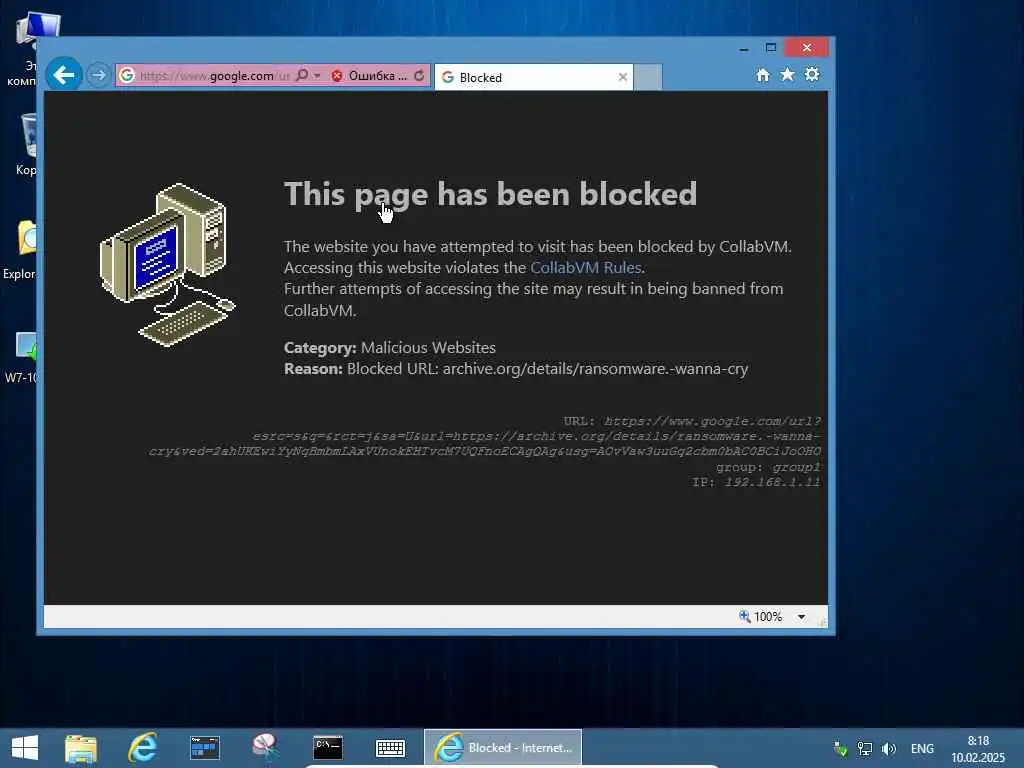Open the Windows Start button
1024x768 pixels.
pos(25,748)
